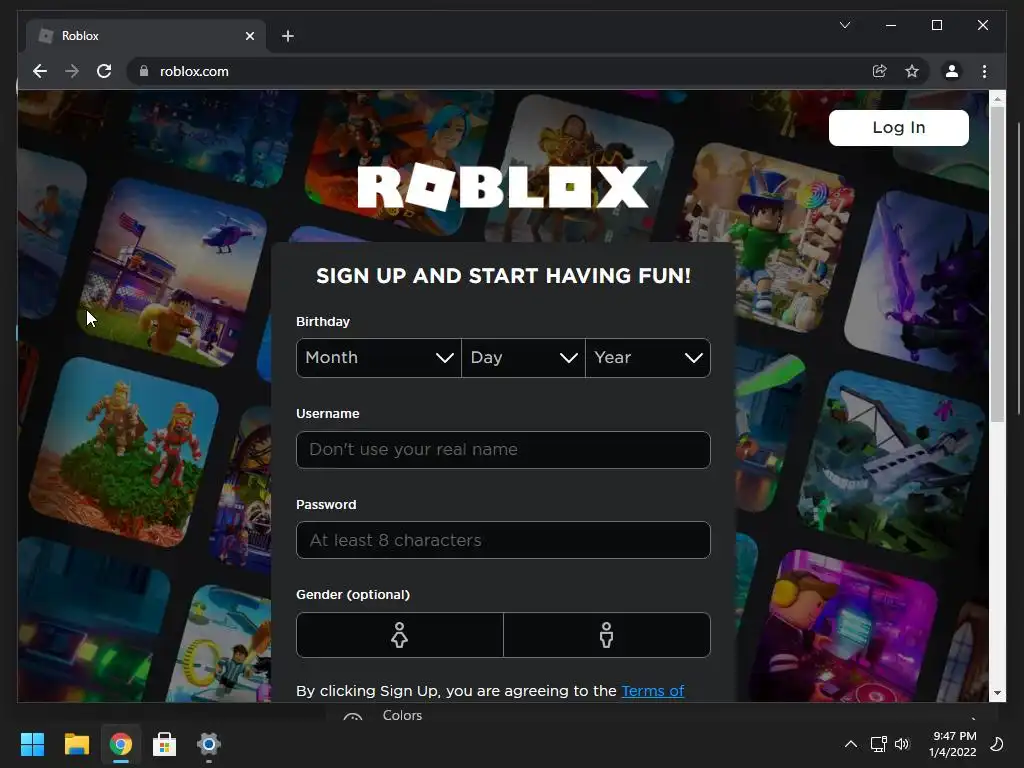Select the female gender icon
Image resolution: width=1024 pixels, height=768 pixels.
pos(400,635)
